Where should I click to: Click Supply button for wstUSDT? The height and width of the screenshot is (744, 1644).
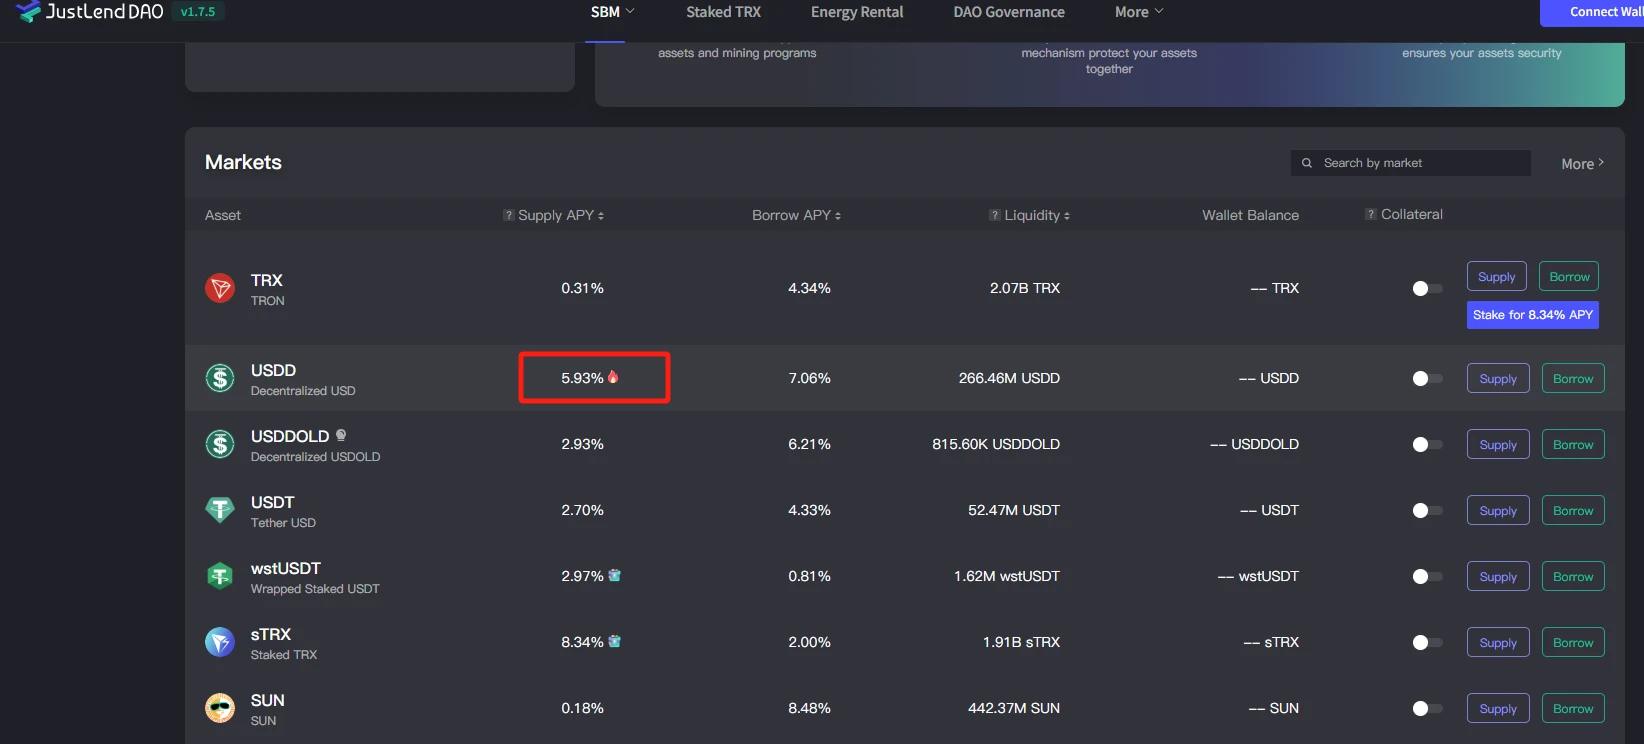(x=1498, y=577)
